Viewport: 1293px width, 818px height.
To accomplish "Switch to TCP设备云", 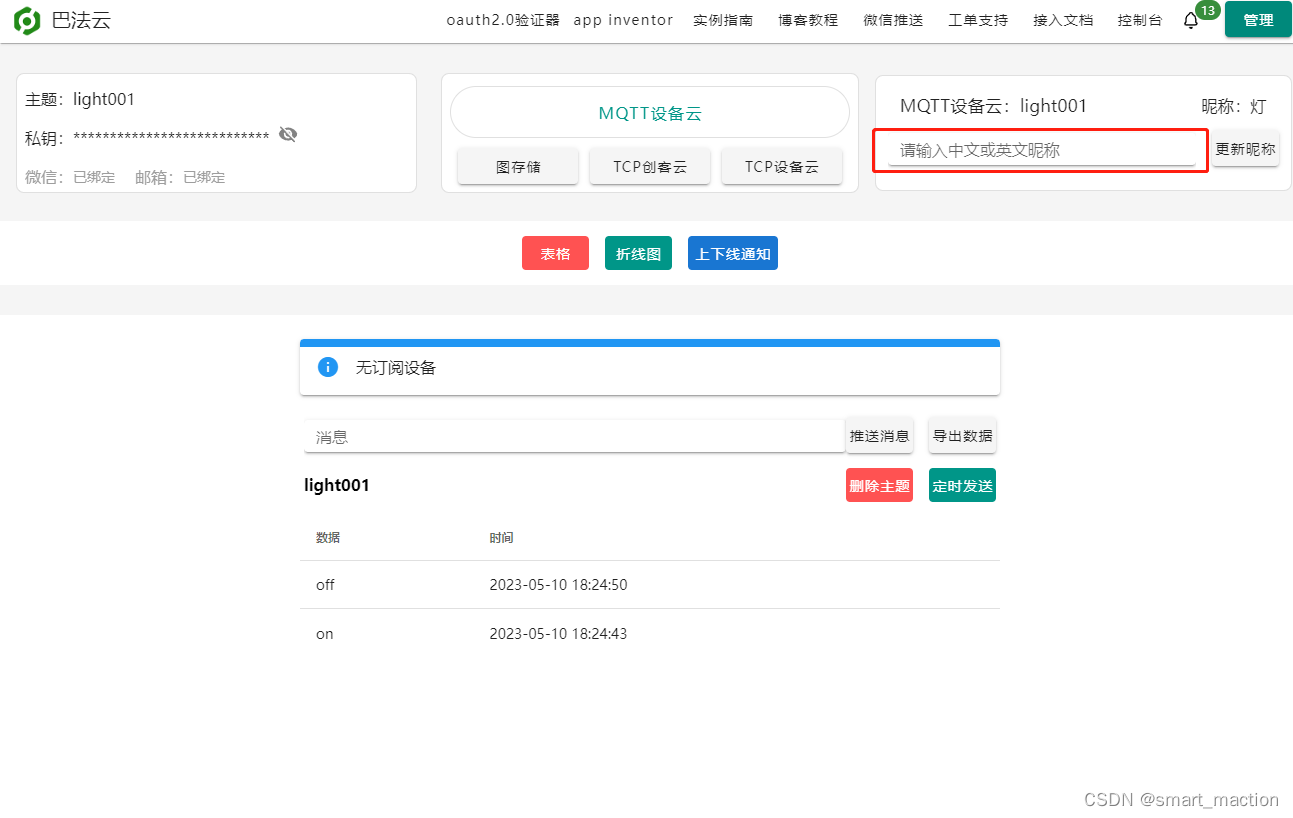I will coord(782,167).
